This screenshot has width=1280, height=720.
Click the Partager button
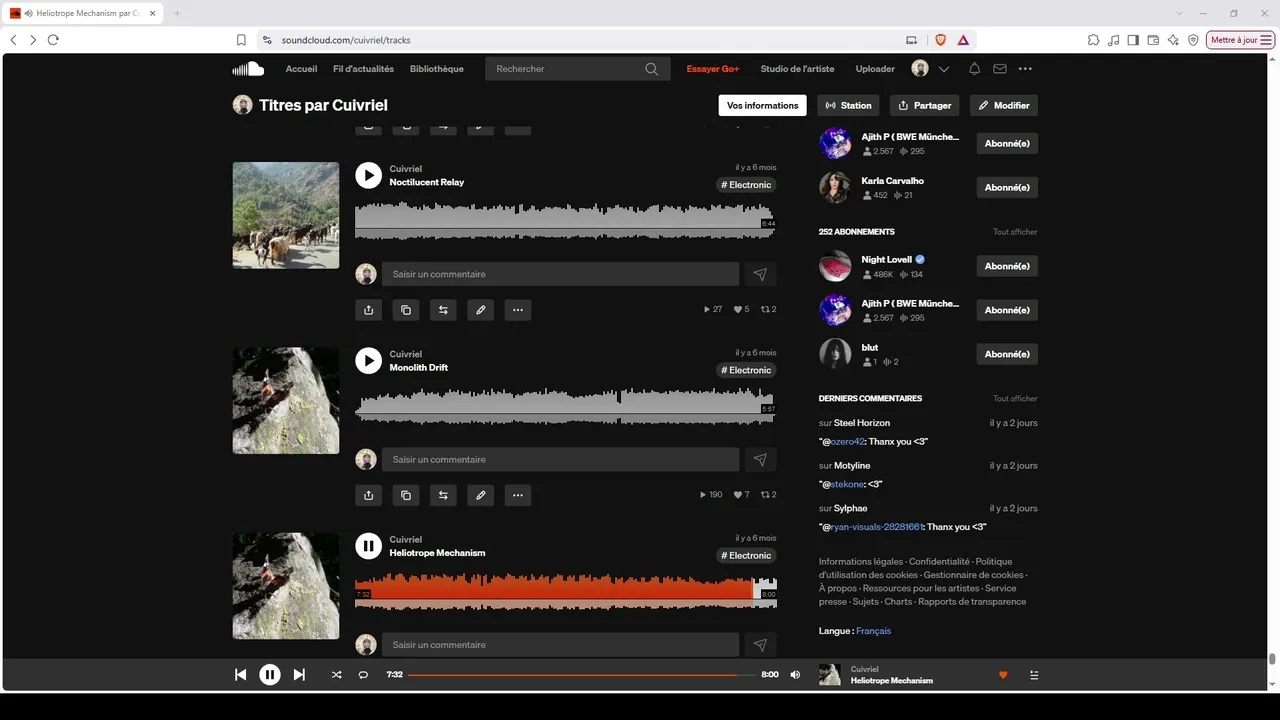click(924, 105)
